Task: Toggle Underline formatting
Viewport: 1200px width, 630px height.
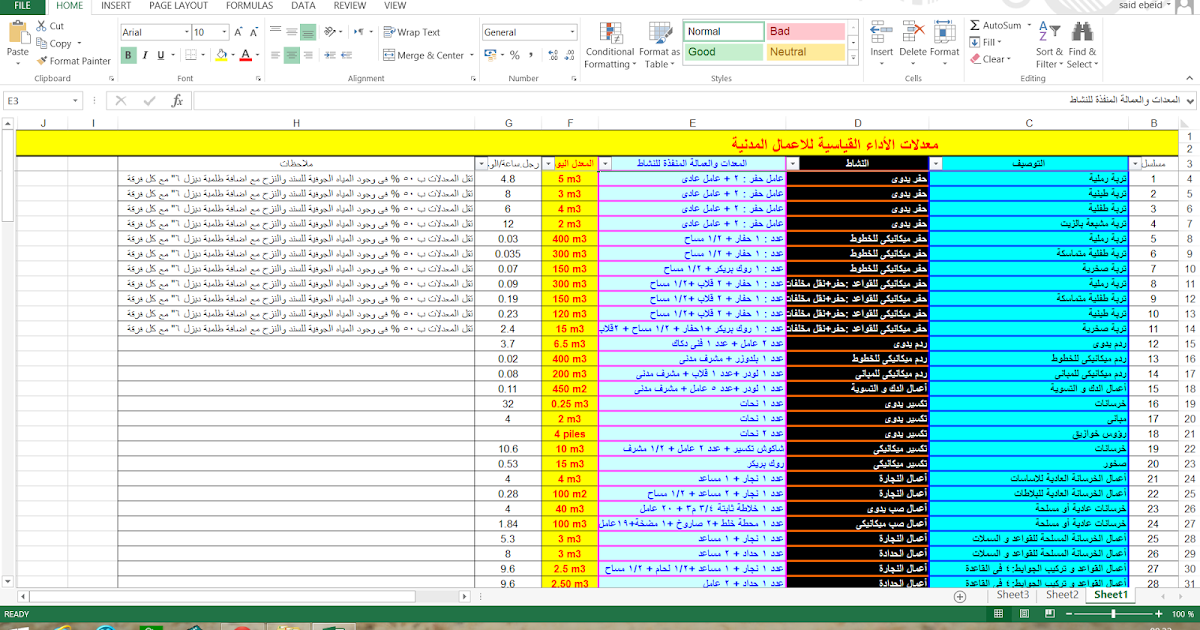Action: (160, 55)
